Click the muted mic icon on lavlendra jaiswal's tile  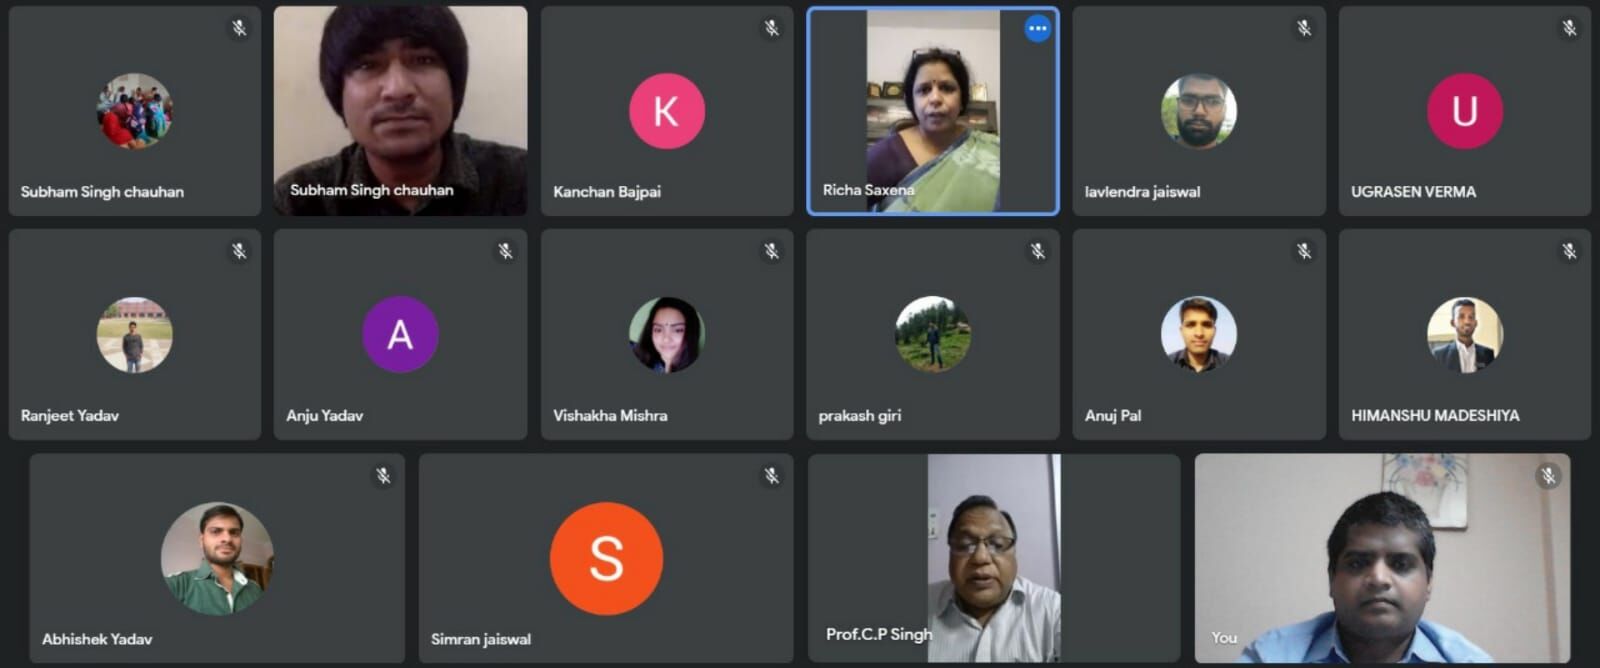(x=1303, y=28)
